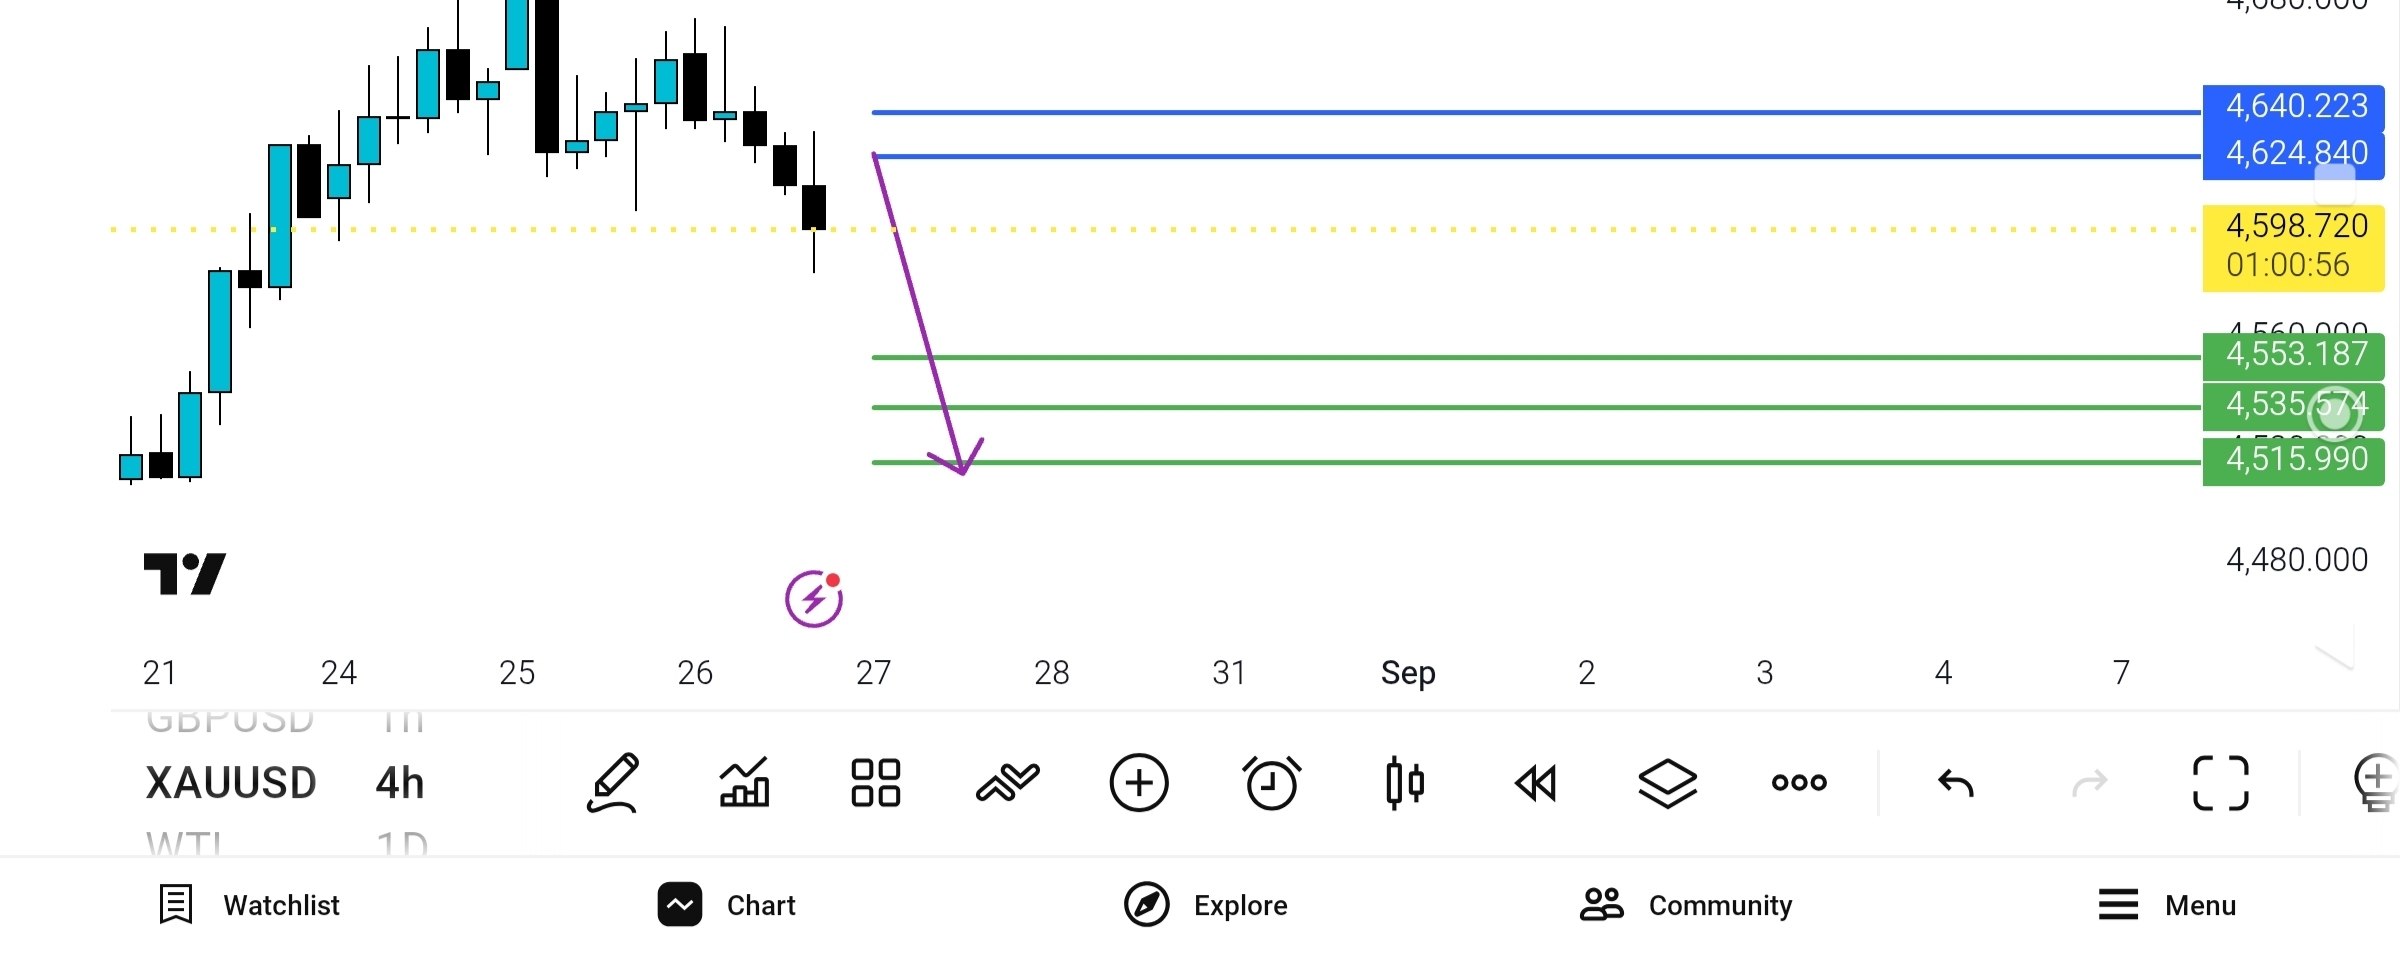Start bar replay with rewind icon

click(x=1536, y=783)
